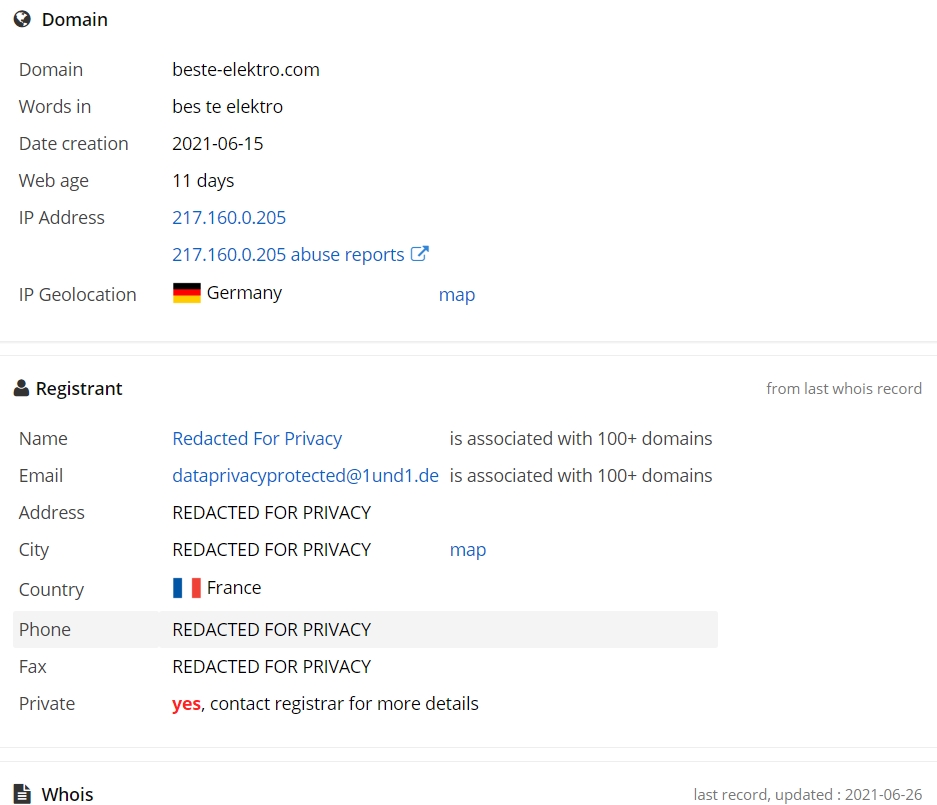This screenshot has width=937, height=805.
Task: Open the map link in the City row
Action: pyautogui.click(x=467, y=550)
